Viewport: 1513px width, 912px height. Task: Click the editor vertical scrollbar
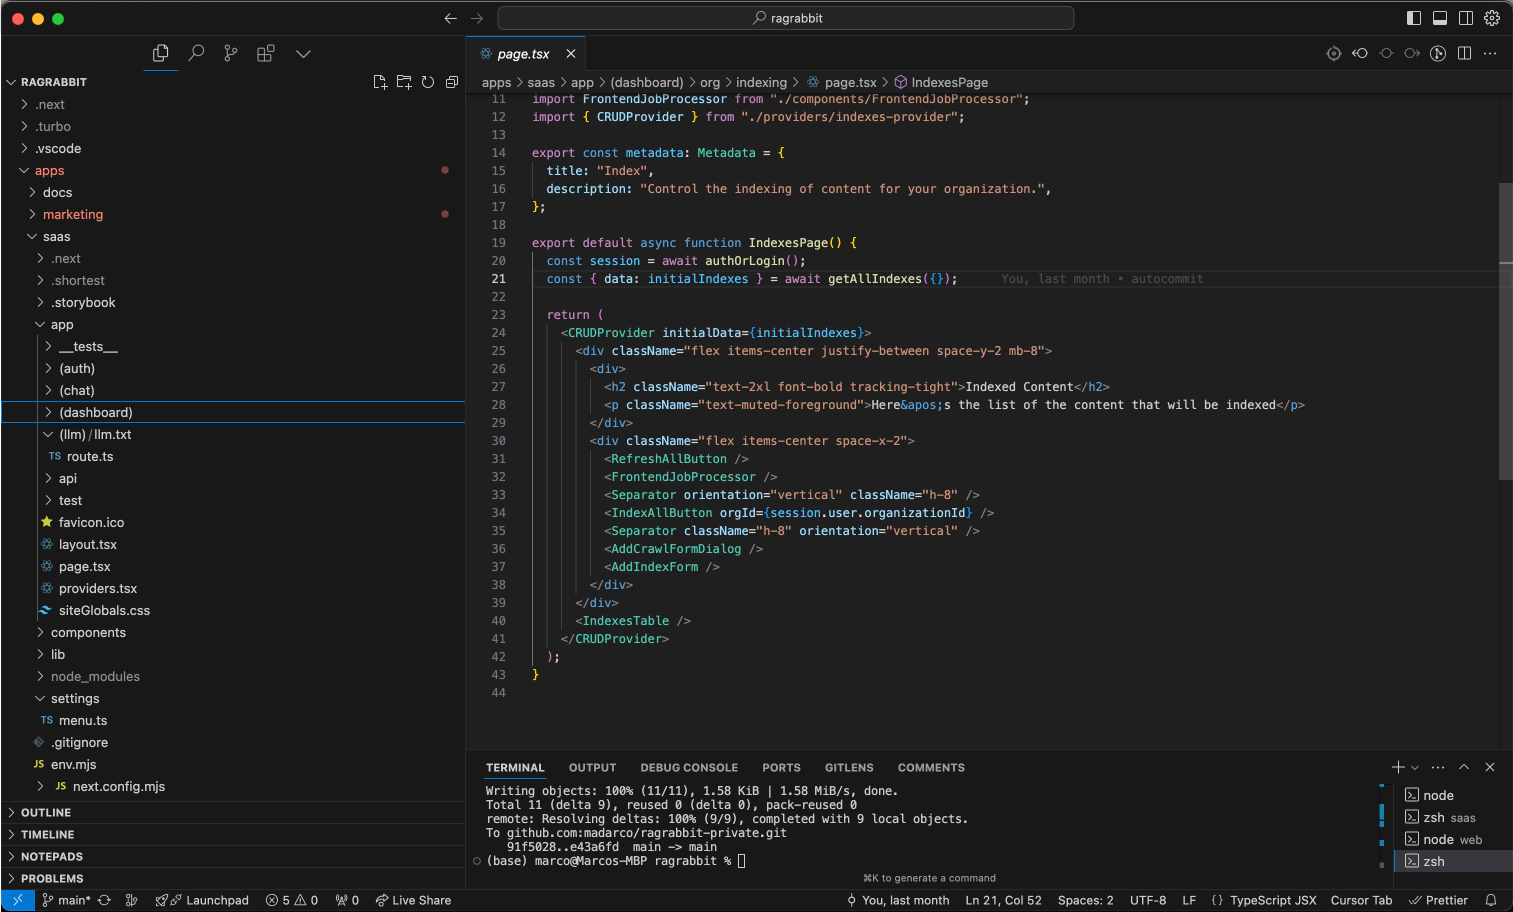point(1505,330)
